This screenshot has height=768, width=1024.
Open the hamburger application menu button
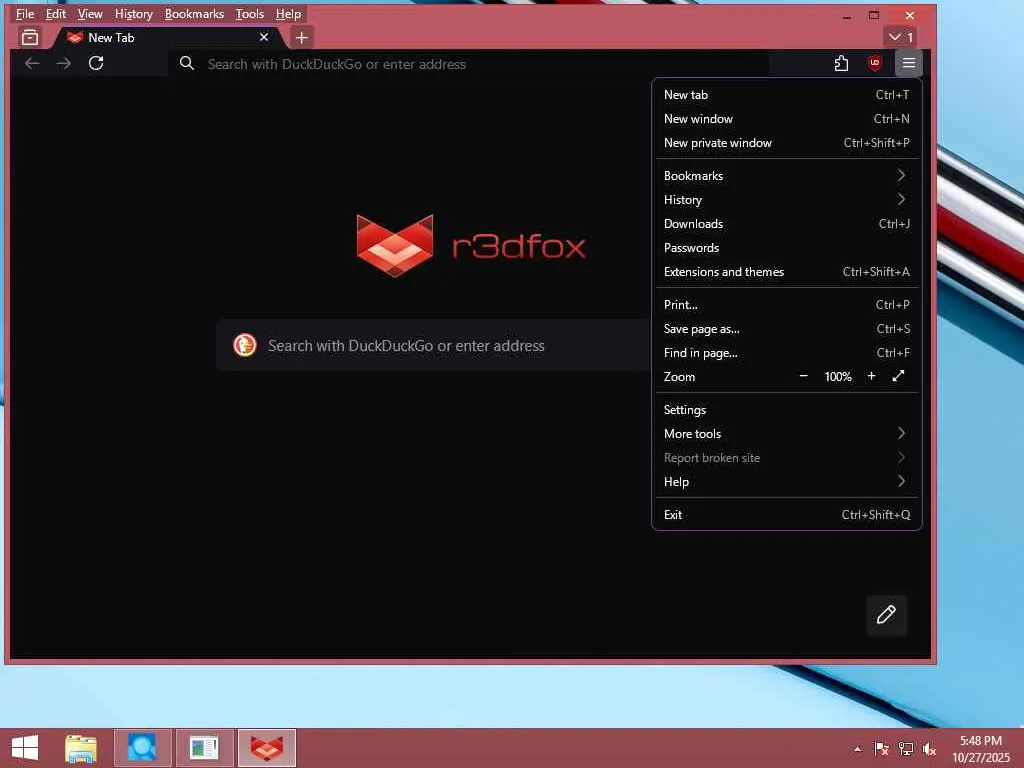point(908,63)
